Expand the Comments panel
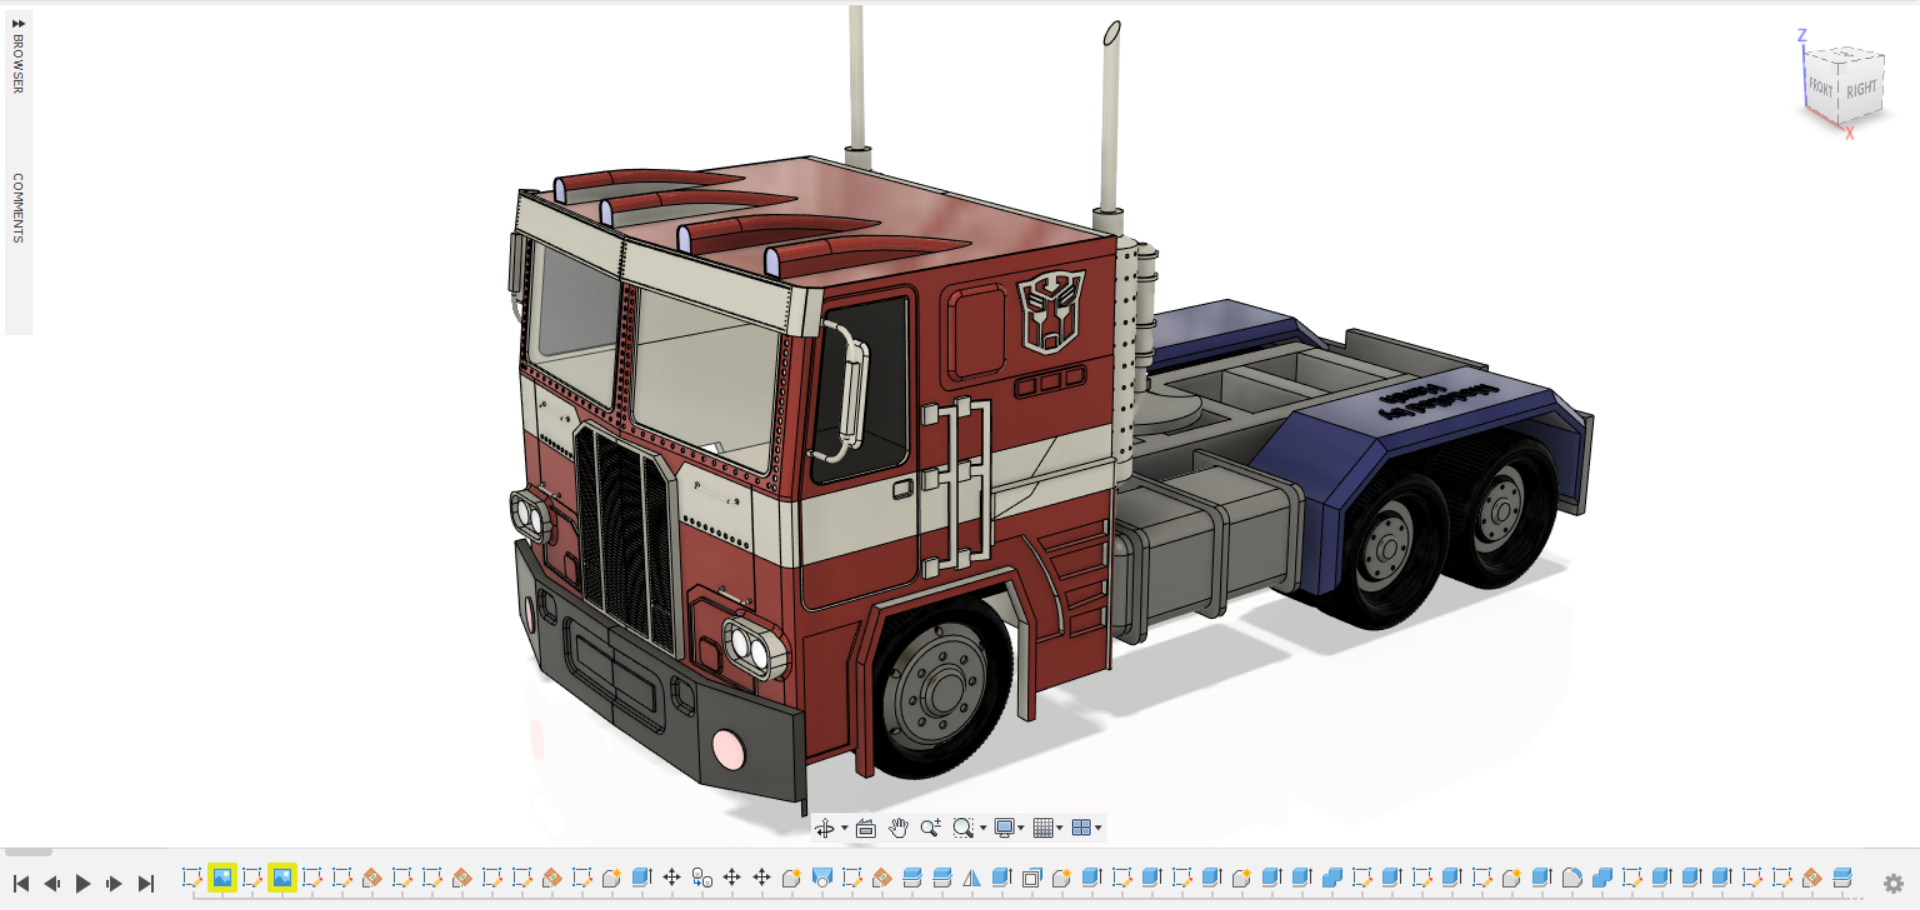1920x910 pixels. tap(18, 208)
